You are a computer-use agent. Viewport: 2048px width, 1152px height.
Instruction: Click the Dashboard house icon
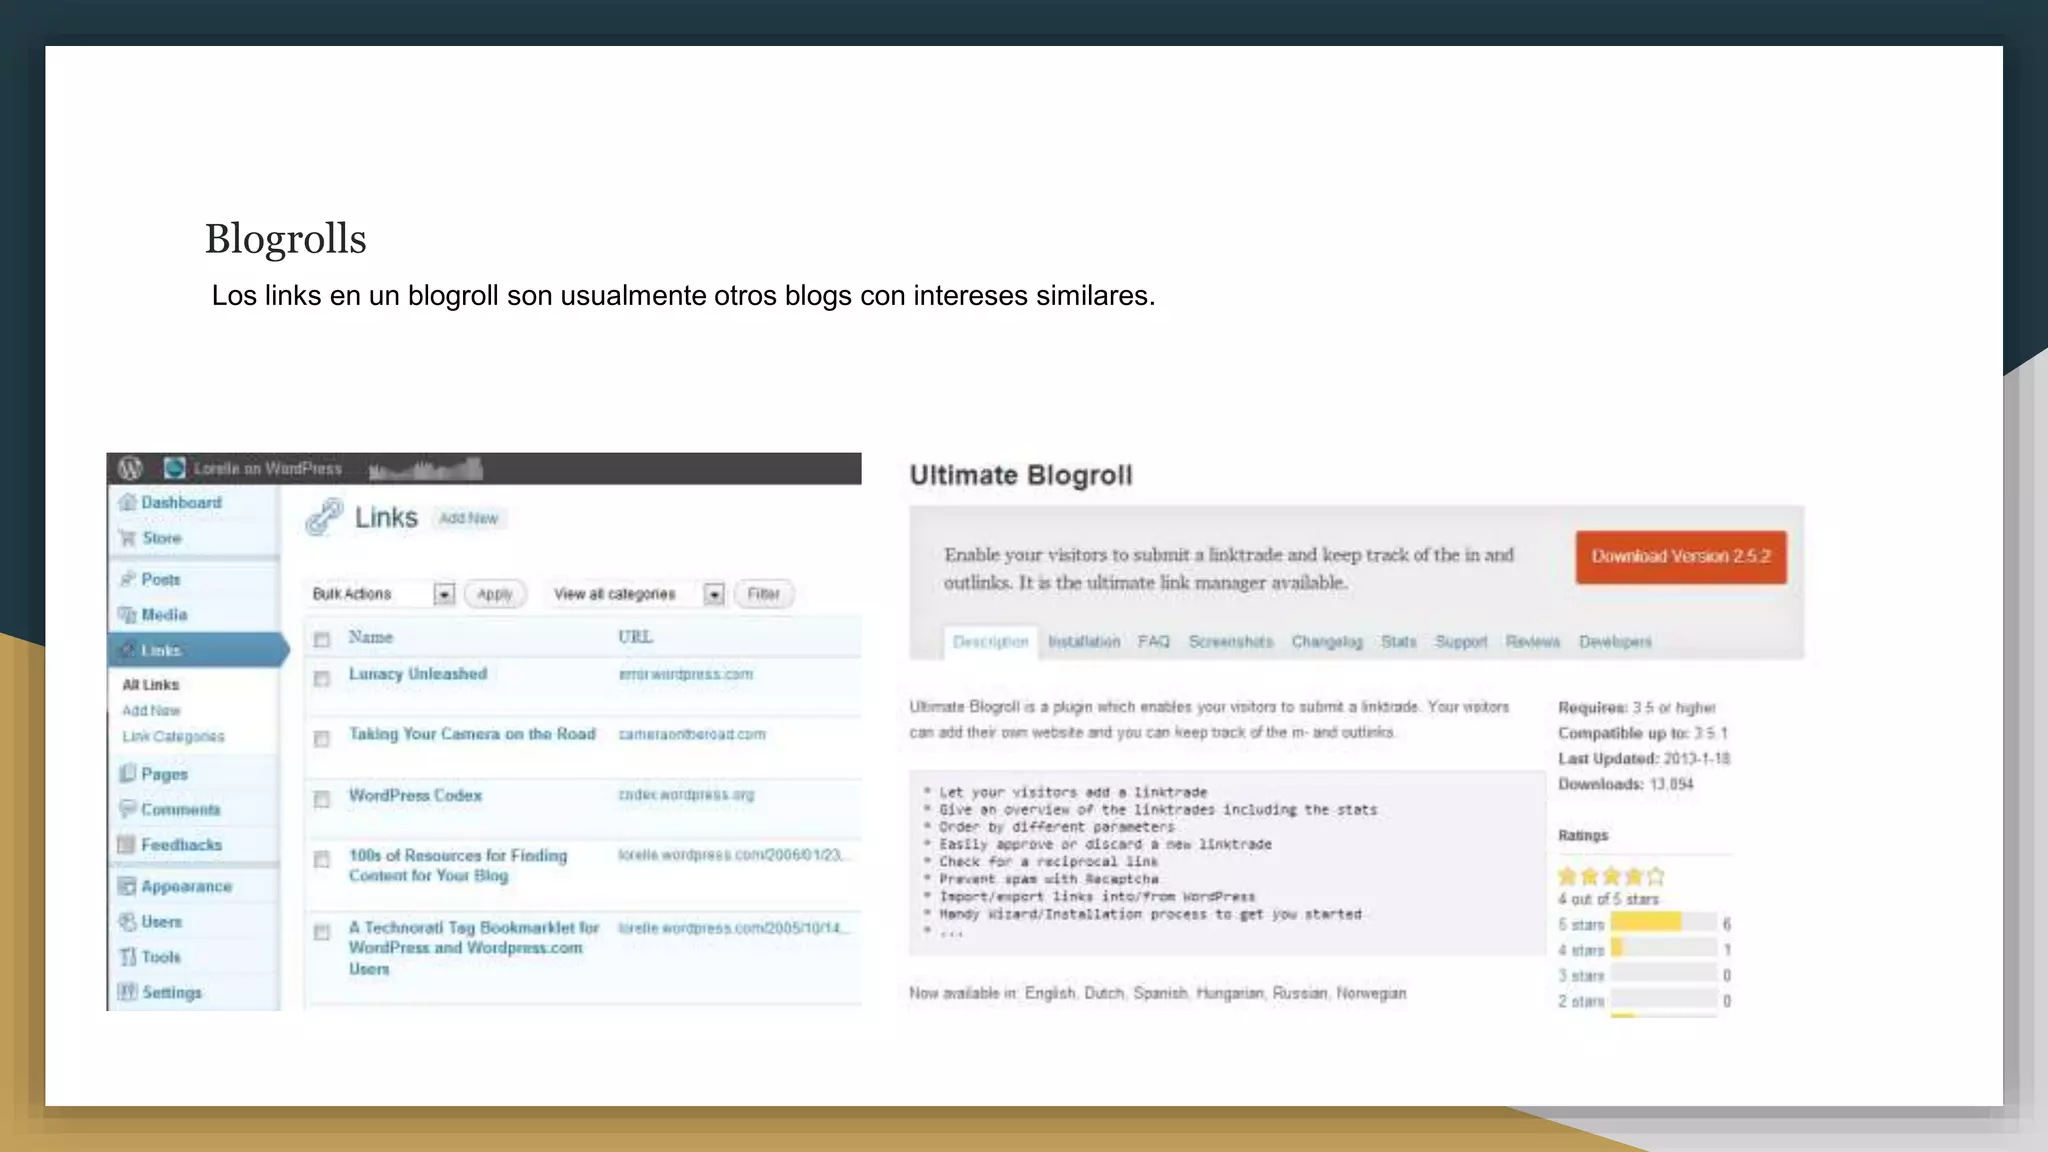point(127,502)
